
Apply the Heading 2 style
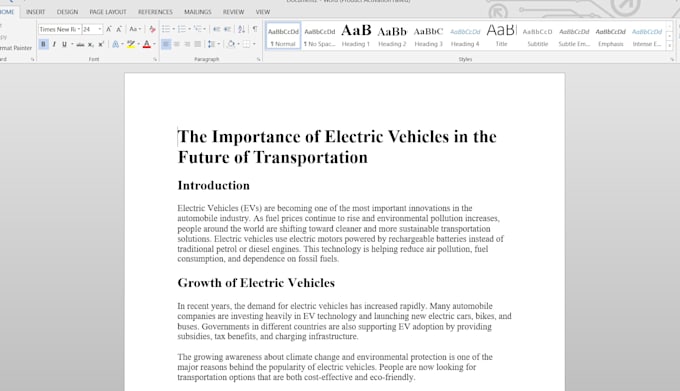pyautogui.click(x=392, y=36)
